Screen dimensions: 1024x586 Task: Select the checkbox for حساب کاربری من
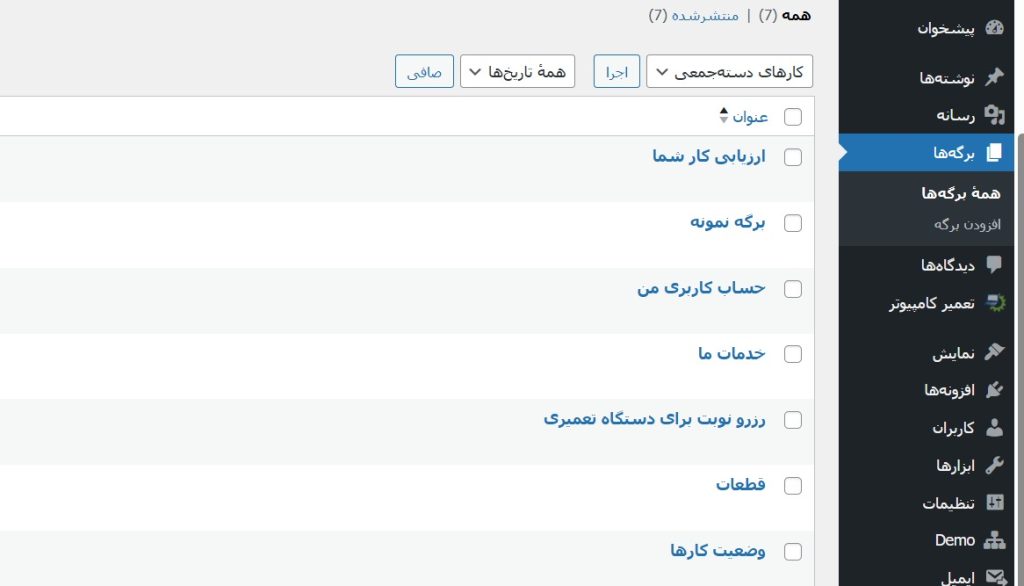[793, 289]
